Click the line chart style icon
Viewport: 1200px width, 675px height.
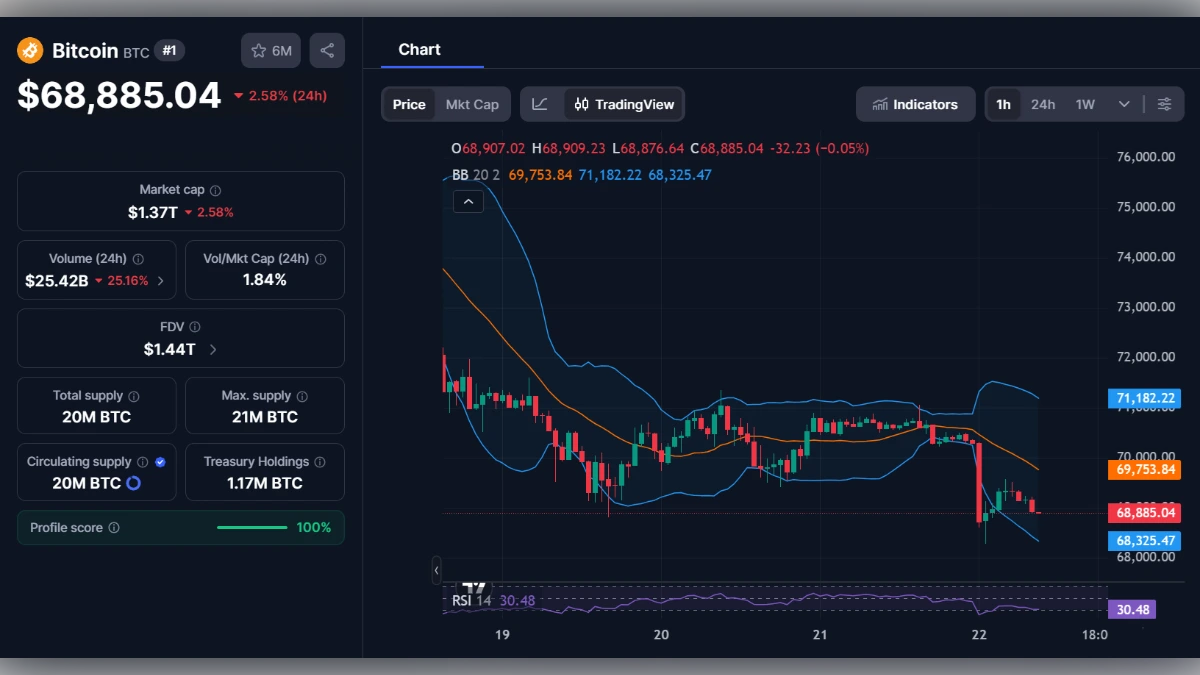540,103
